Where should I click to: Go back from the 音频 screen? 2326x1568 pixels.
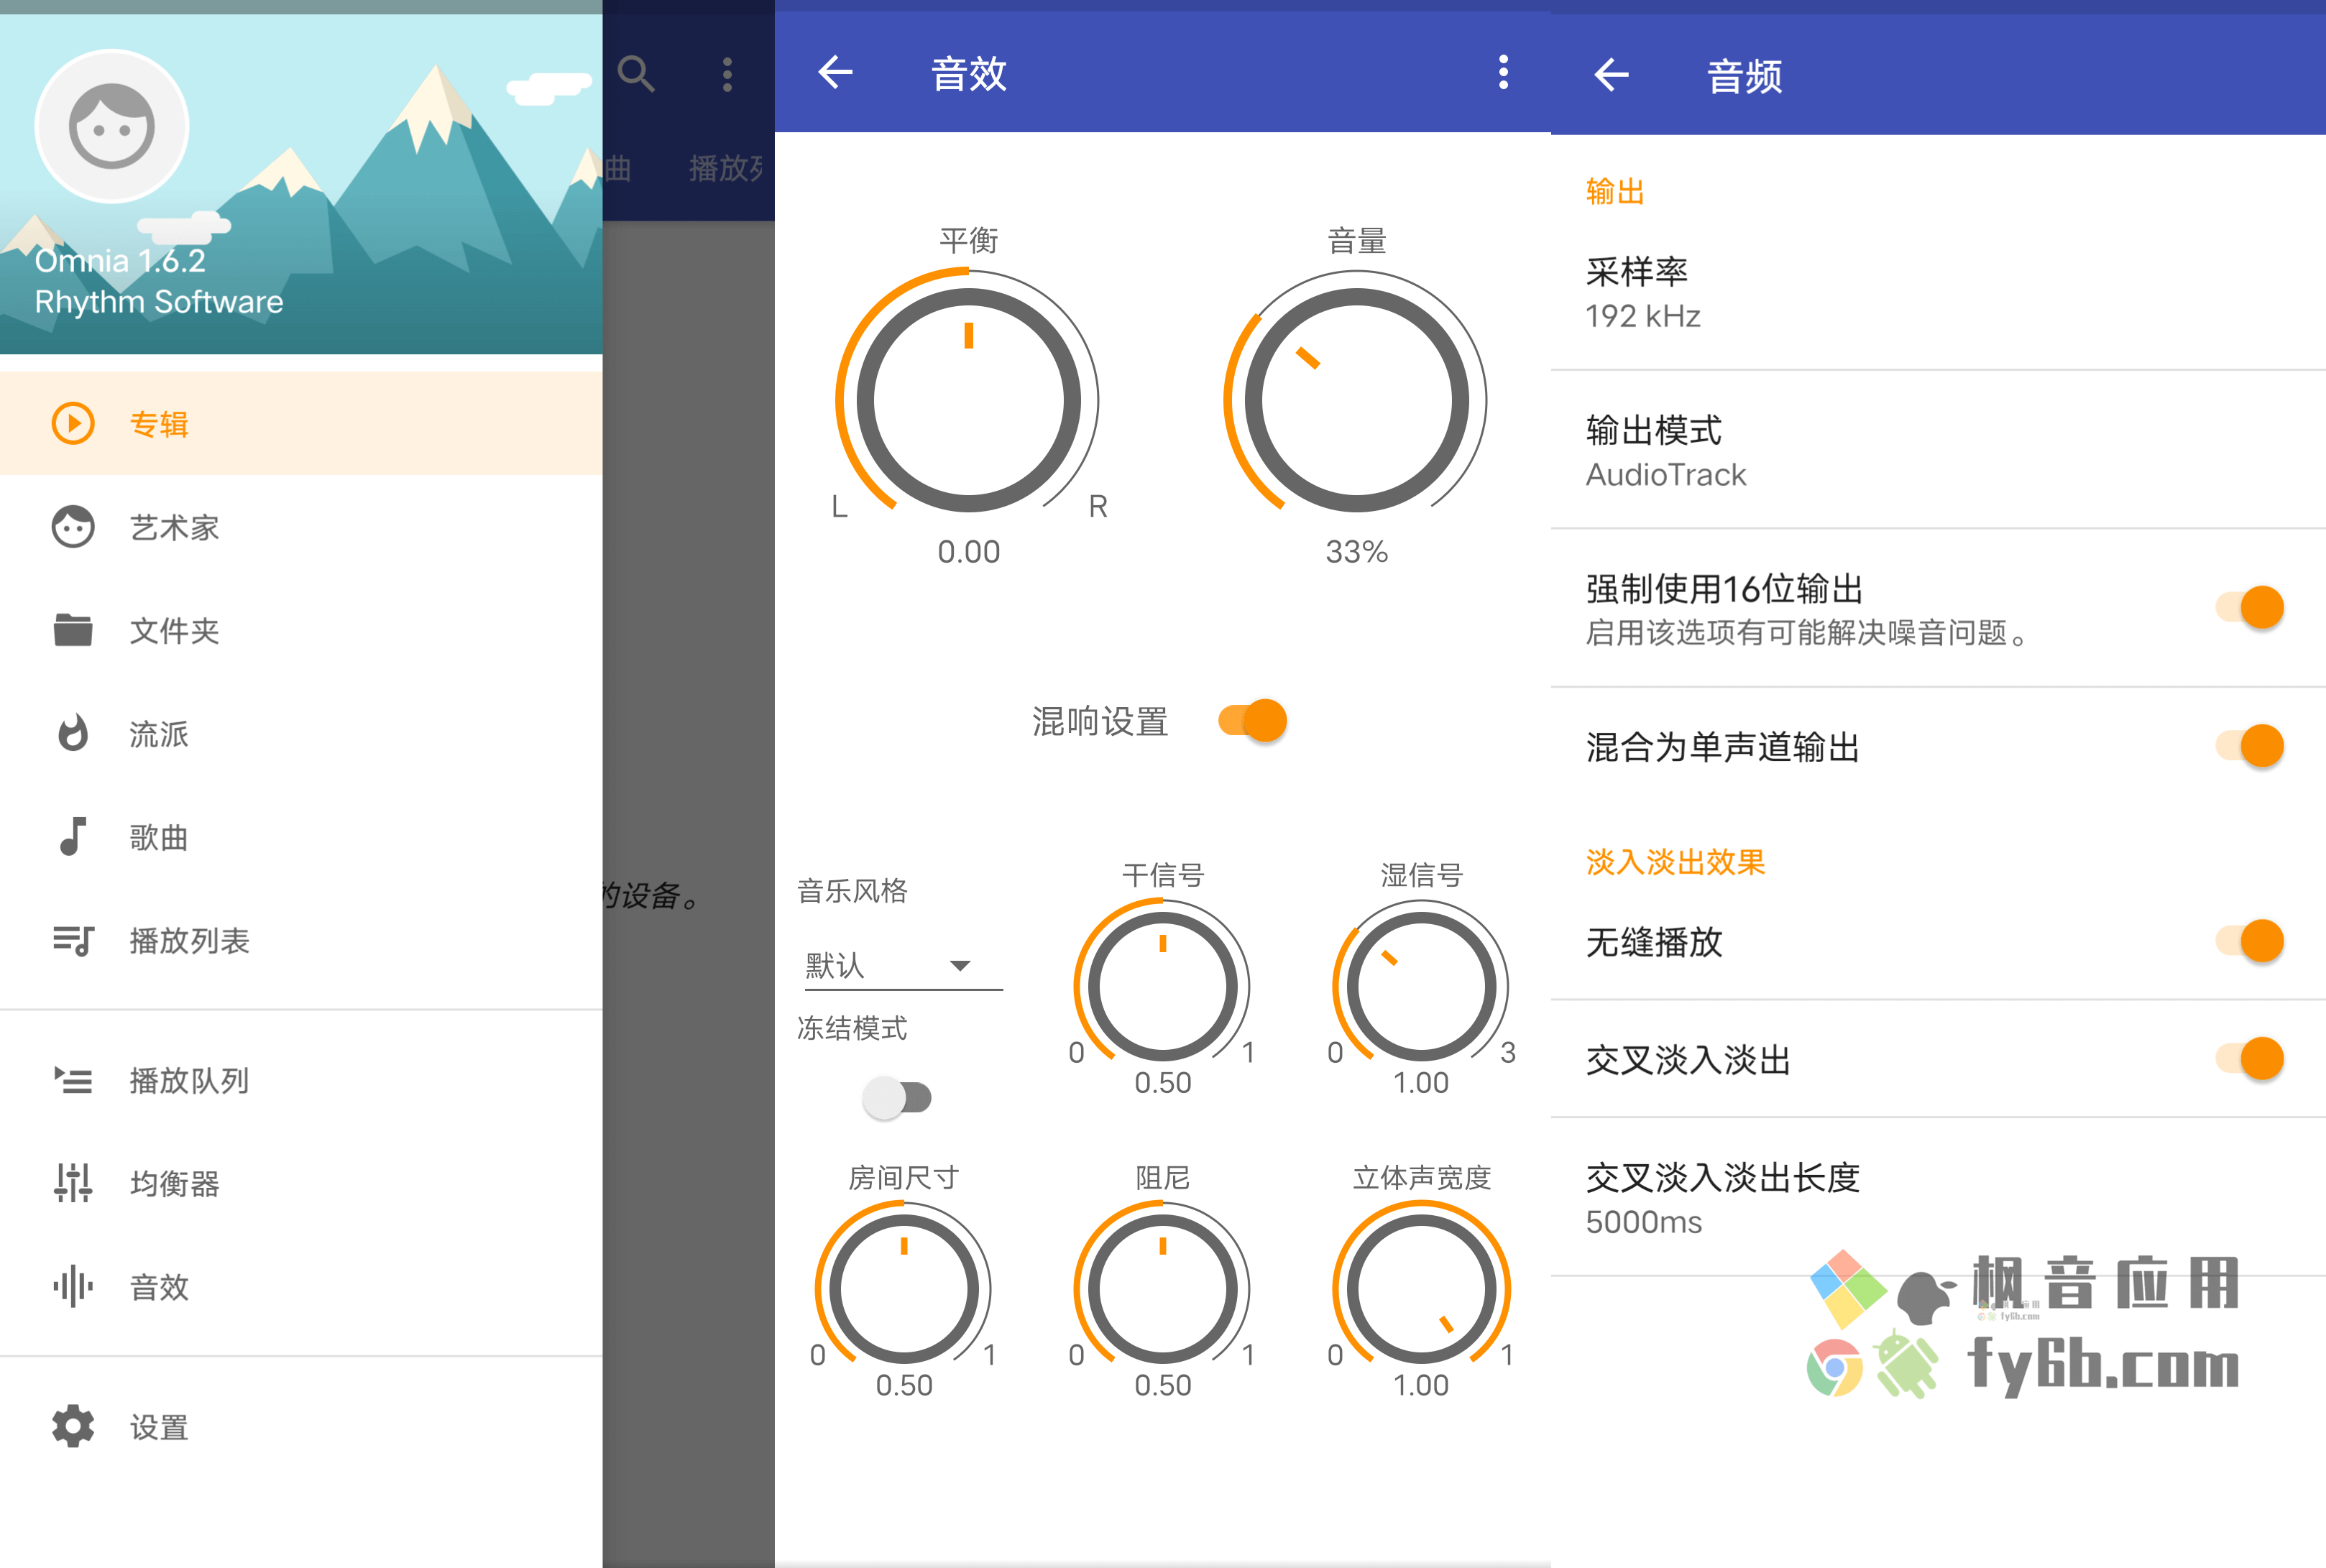coord(1612,74)
